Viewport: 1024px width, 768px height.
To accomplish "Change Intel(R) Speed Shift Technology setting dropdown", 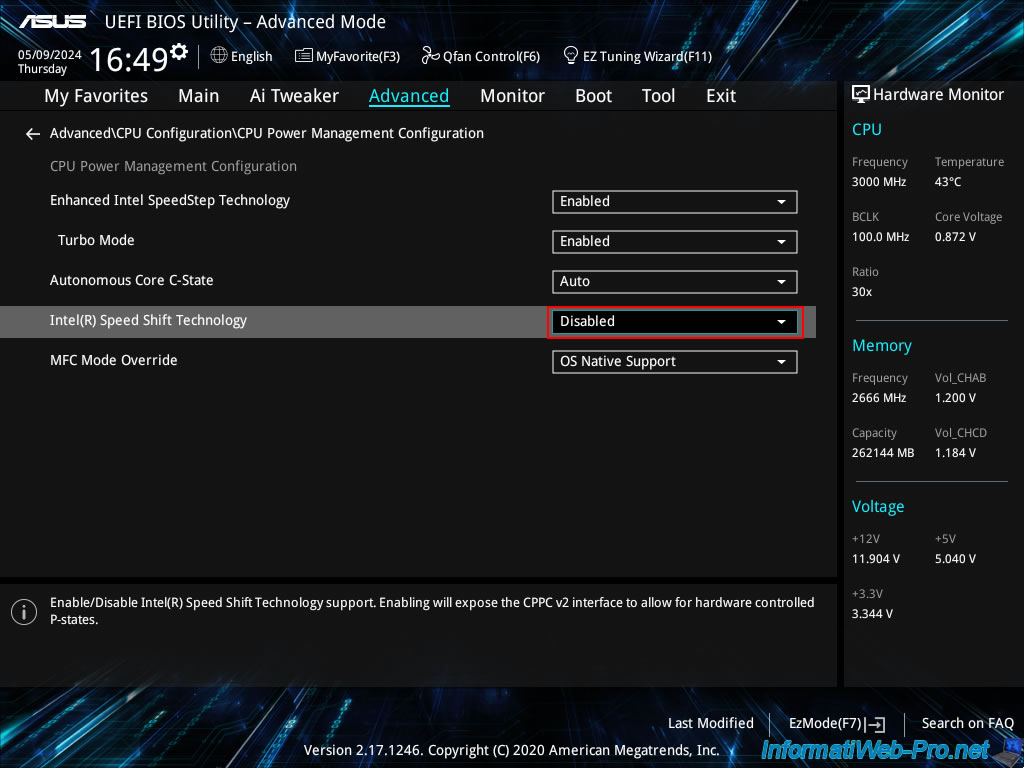I will click(674, 322).
